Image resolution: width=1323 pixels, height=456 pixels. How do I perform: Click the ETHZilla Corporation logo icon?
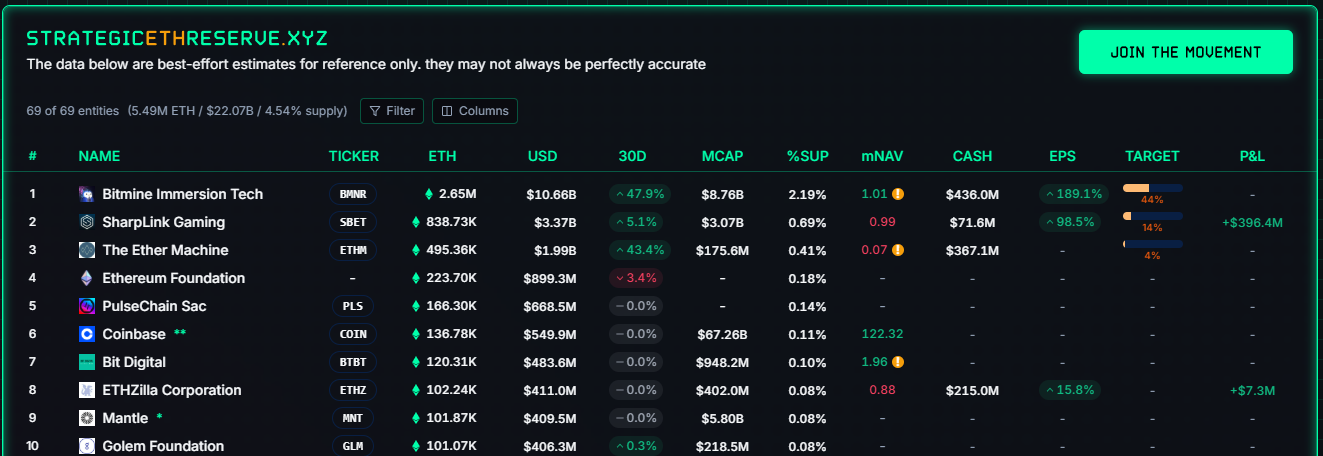click(86, 390)
